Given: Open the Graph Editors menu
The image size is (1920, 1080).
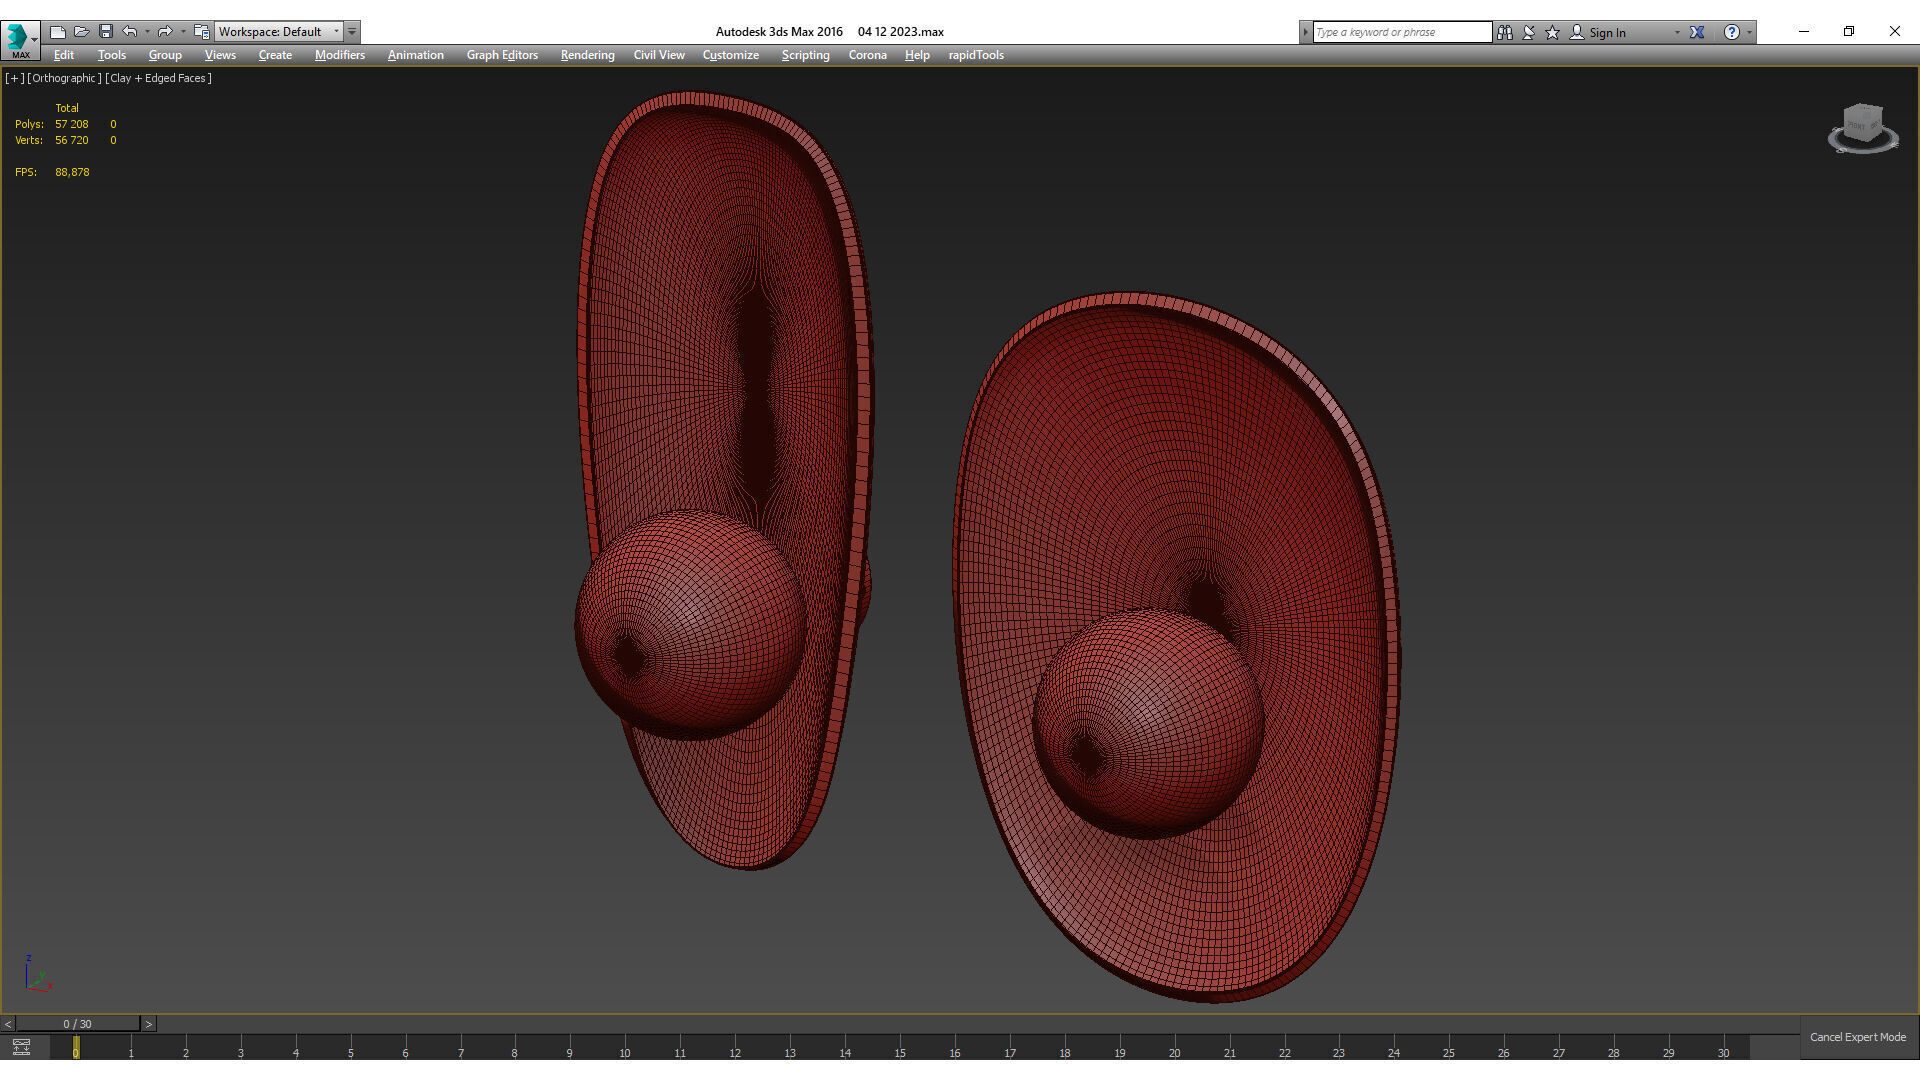Looking at the screenshot, I should [x=502, y=55].
